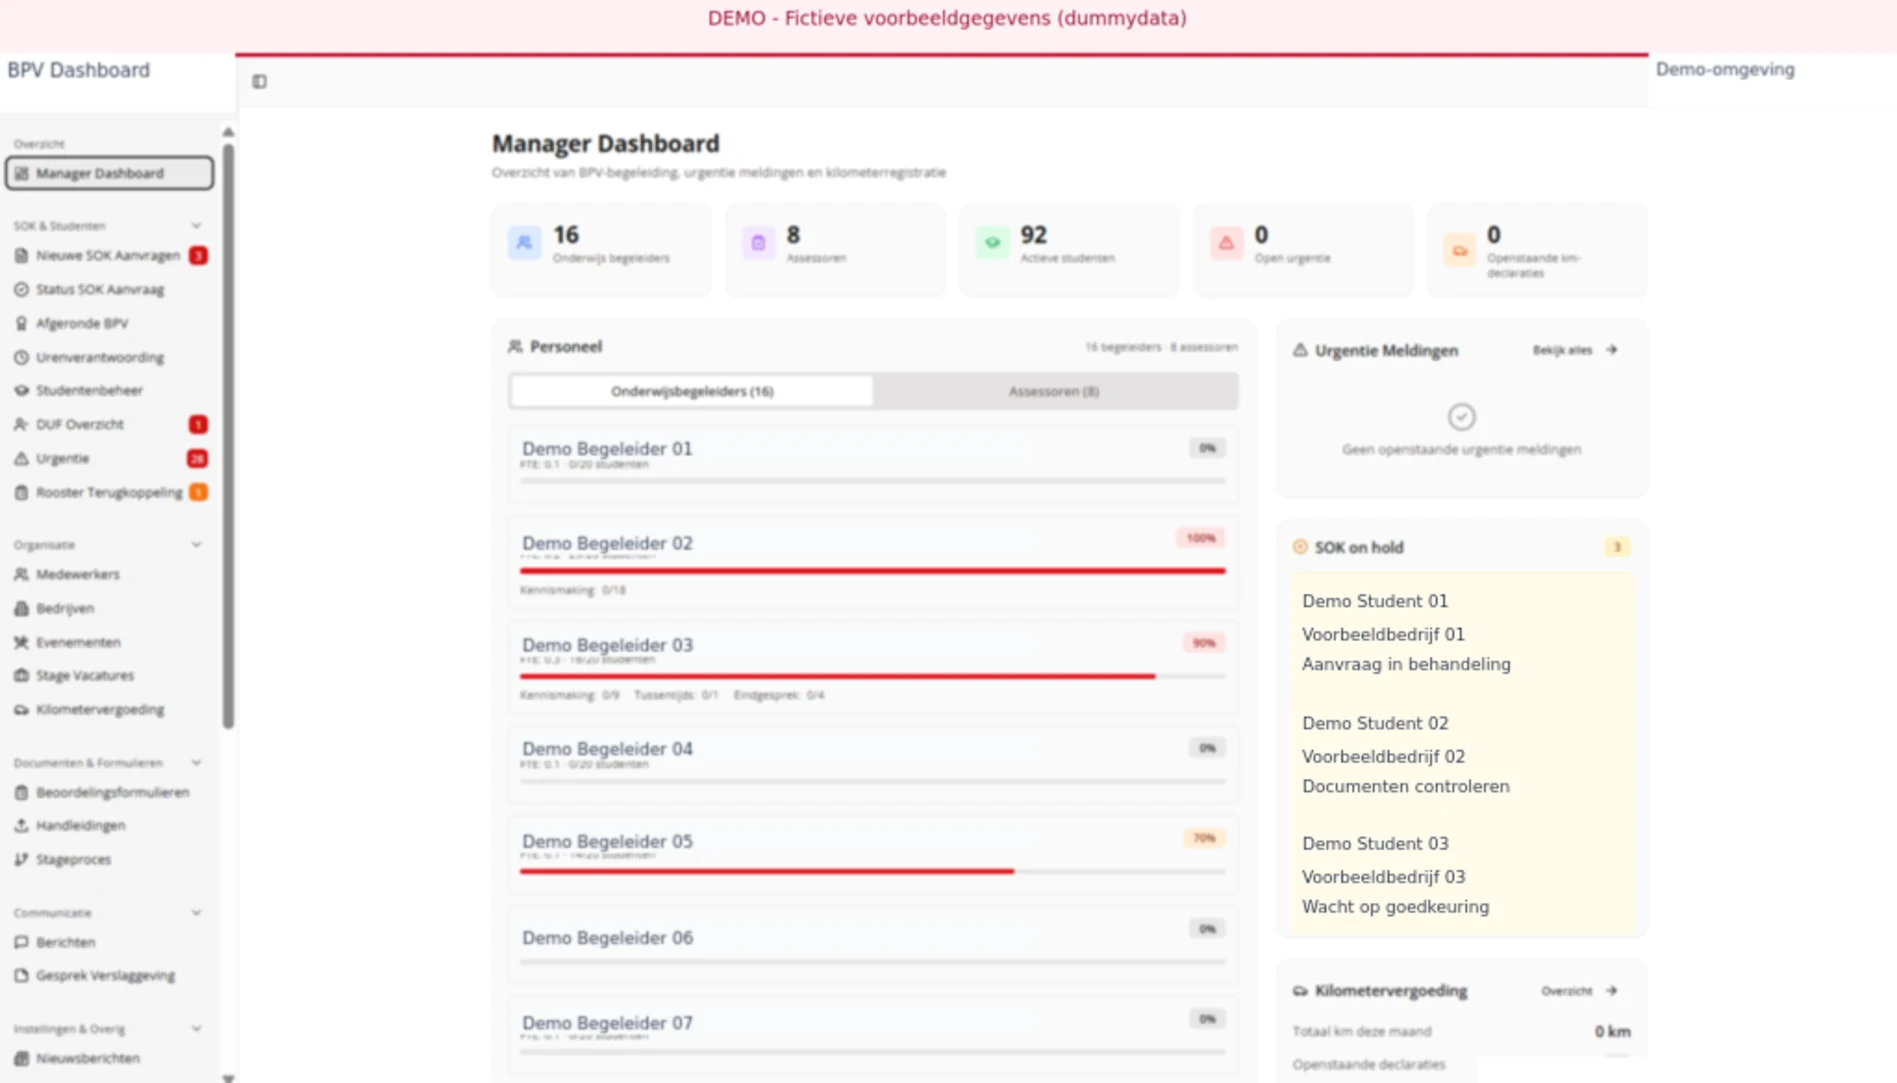Open Beoordelingsformulieren page

(x=110, y=792)
